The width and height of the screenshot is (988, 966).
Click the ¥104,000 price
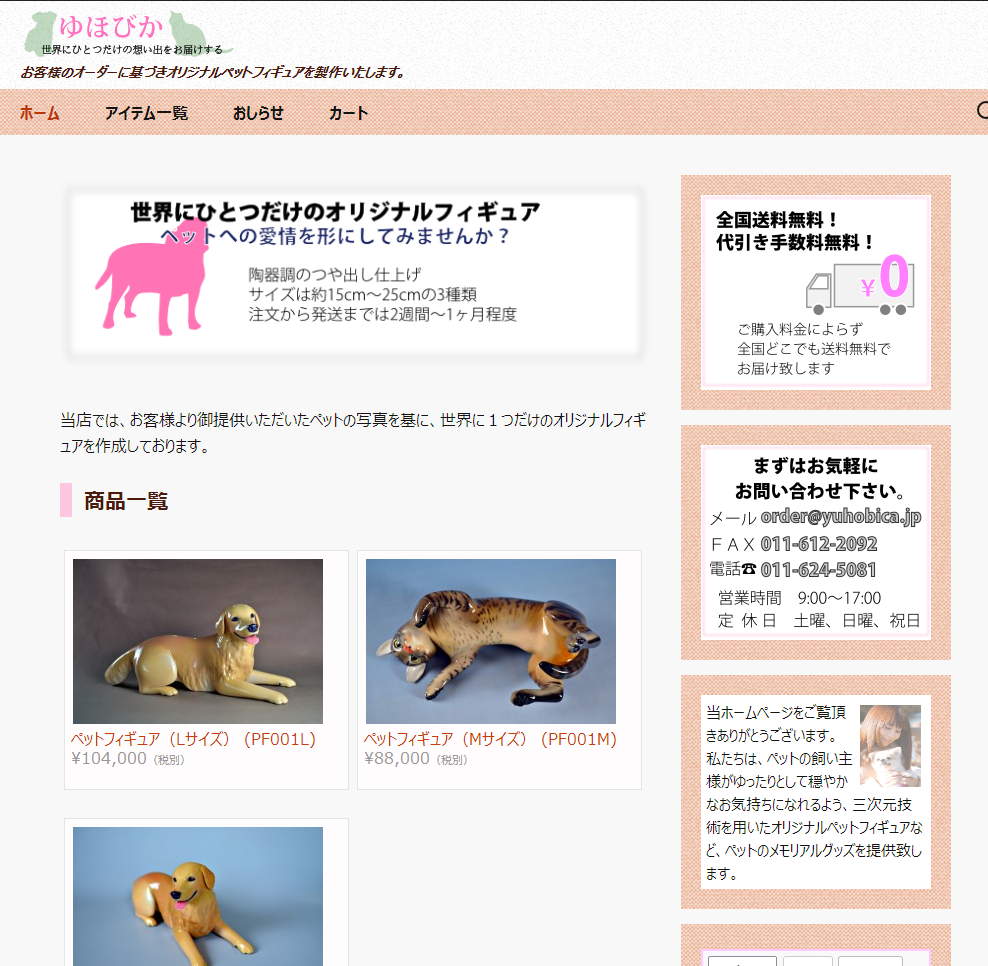[108, 758]
